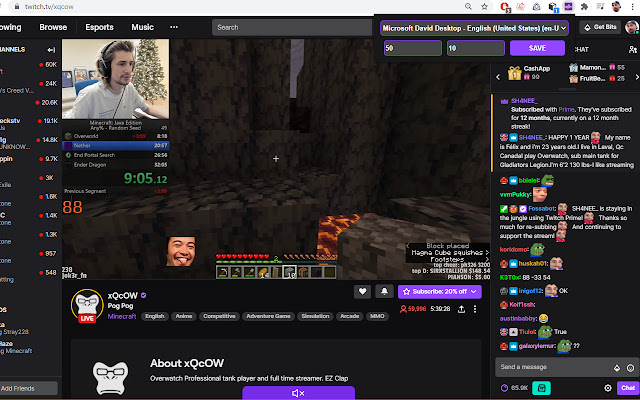Click the Prime link in sub notice

(566, 109)
